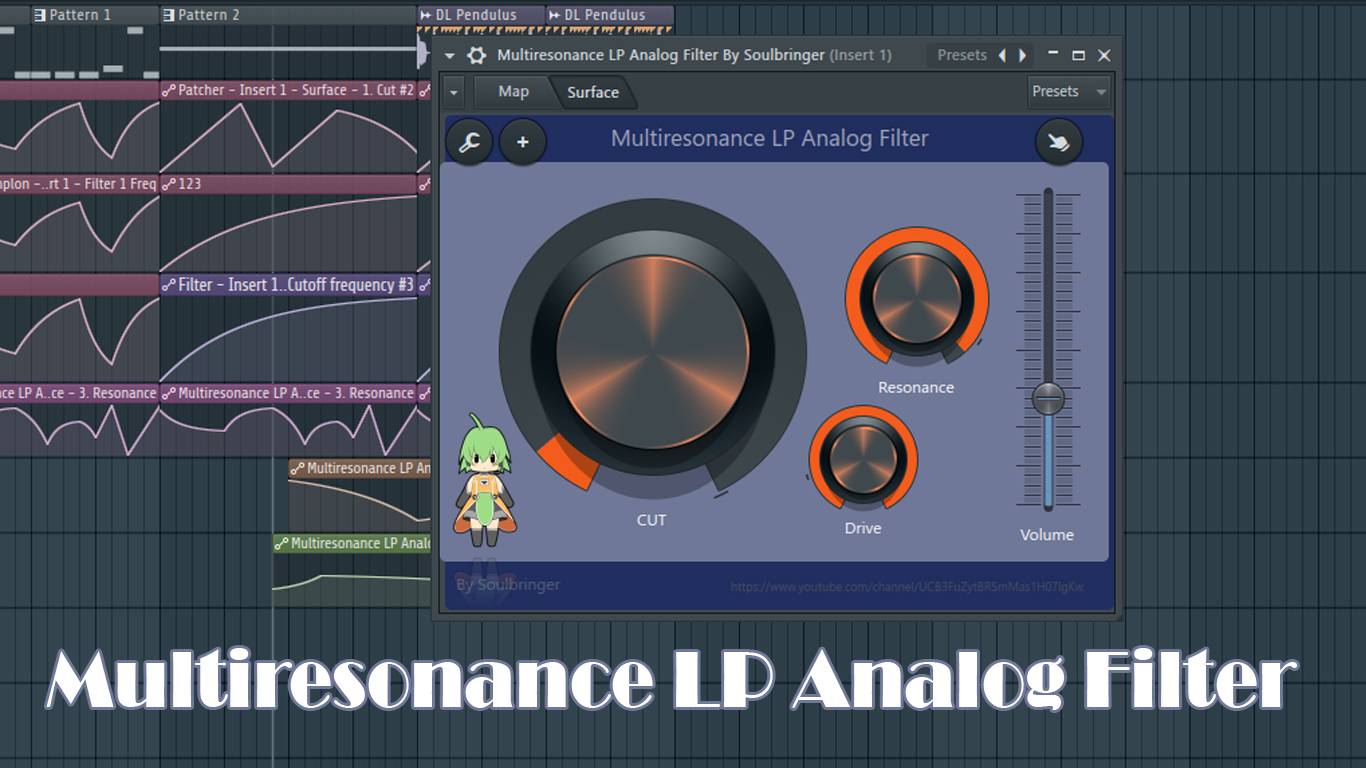The width and height of the screenshot is (1366, 768).
Task: Click the 'Resonance' knob label
Action: (x=916, y=387)
